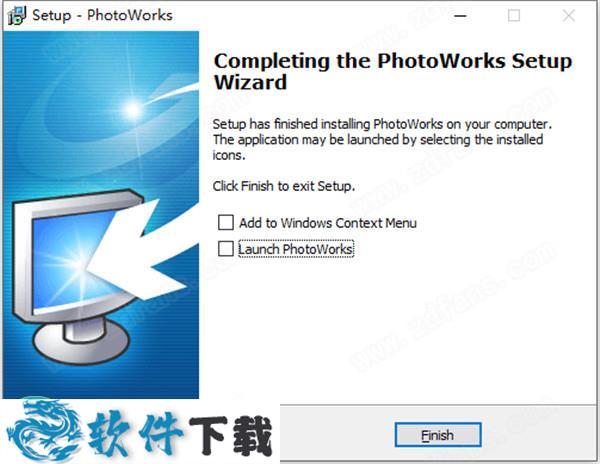Click Finish to exit Setup
This screenshot has height=464, width=600.
438,435
